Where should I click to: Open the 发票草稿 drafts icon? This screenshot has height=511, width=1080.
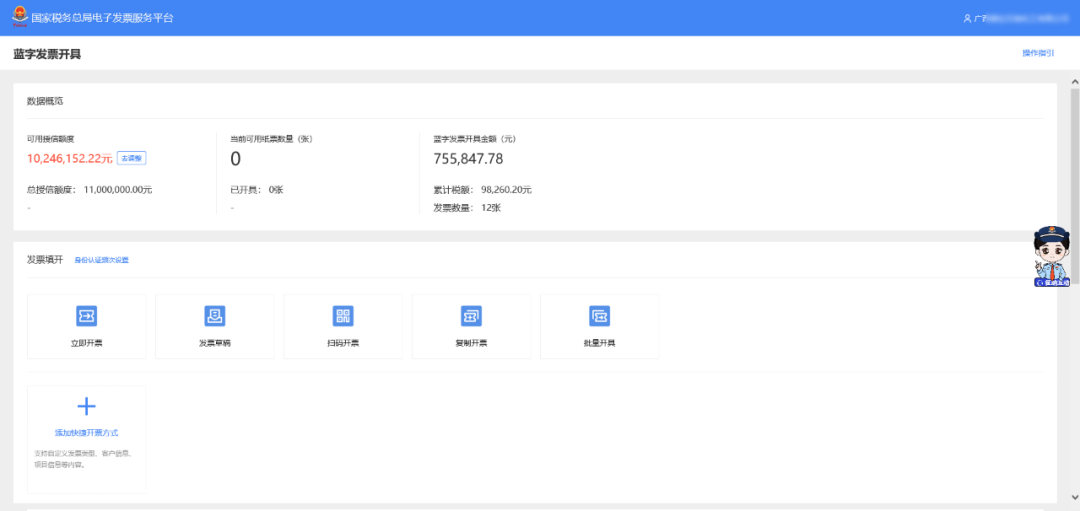[215, 315]
